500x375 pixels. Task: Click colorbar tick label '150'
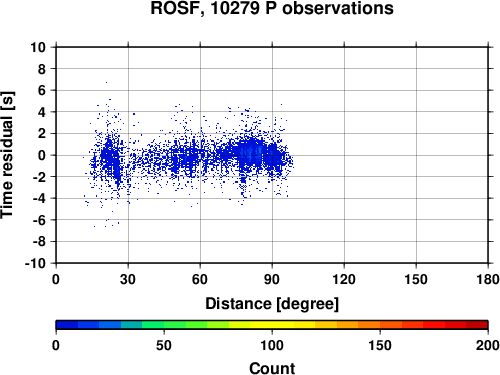pyautogui.click(x=380, y=345)
